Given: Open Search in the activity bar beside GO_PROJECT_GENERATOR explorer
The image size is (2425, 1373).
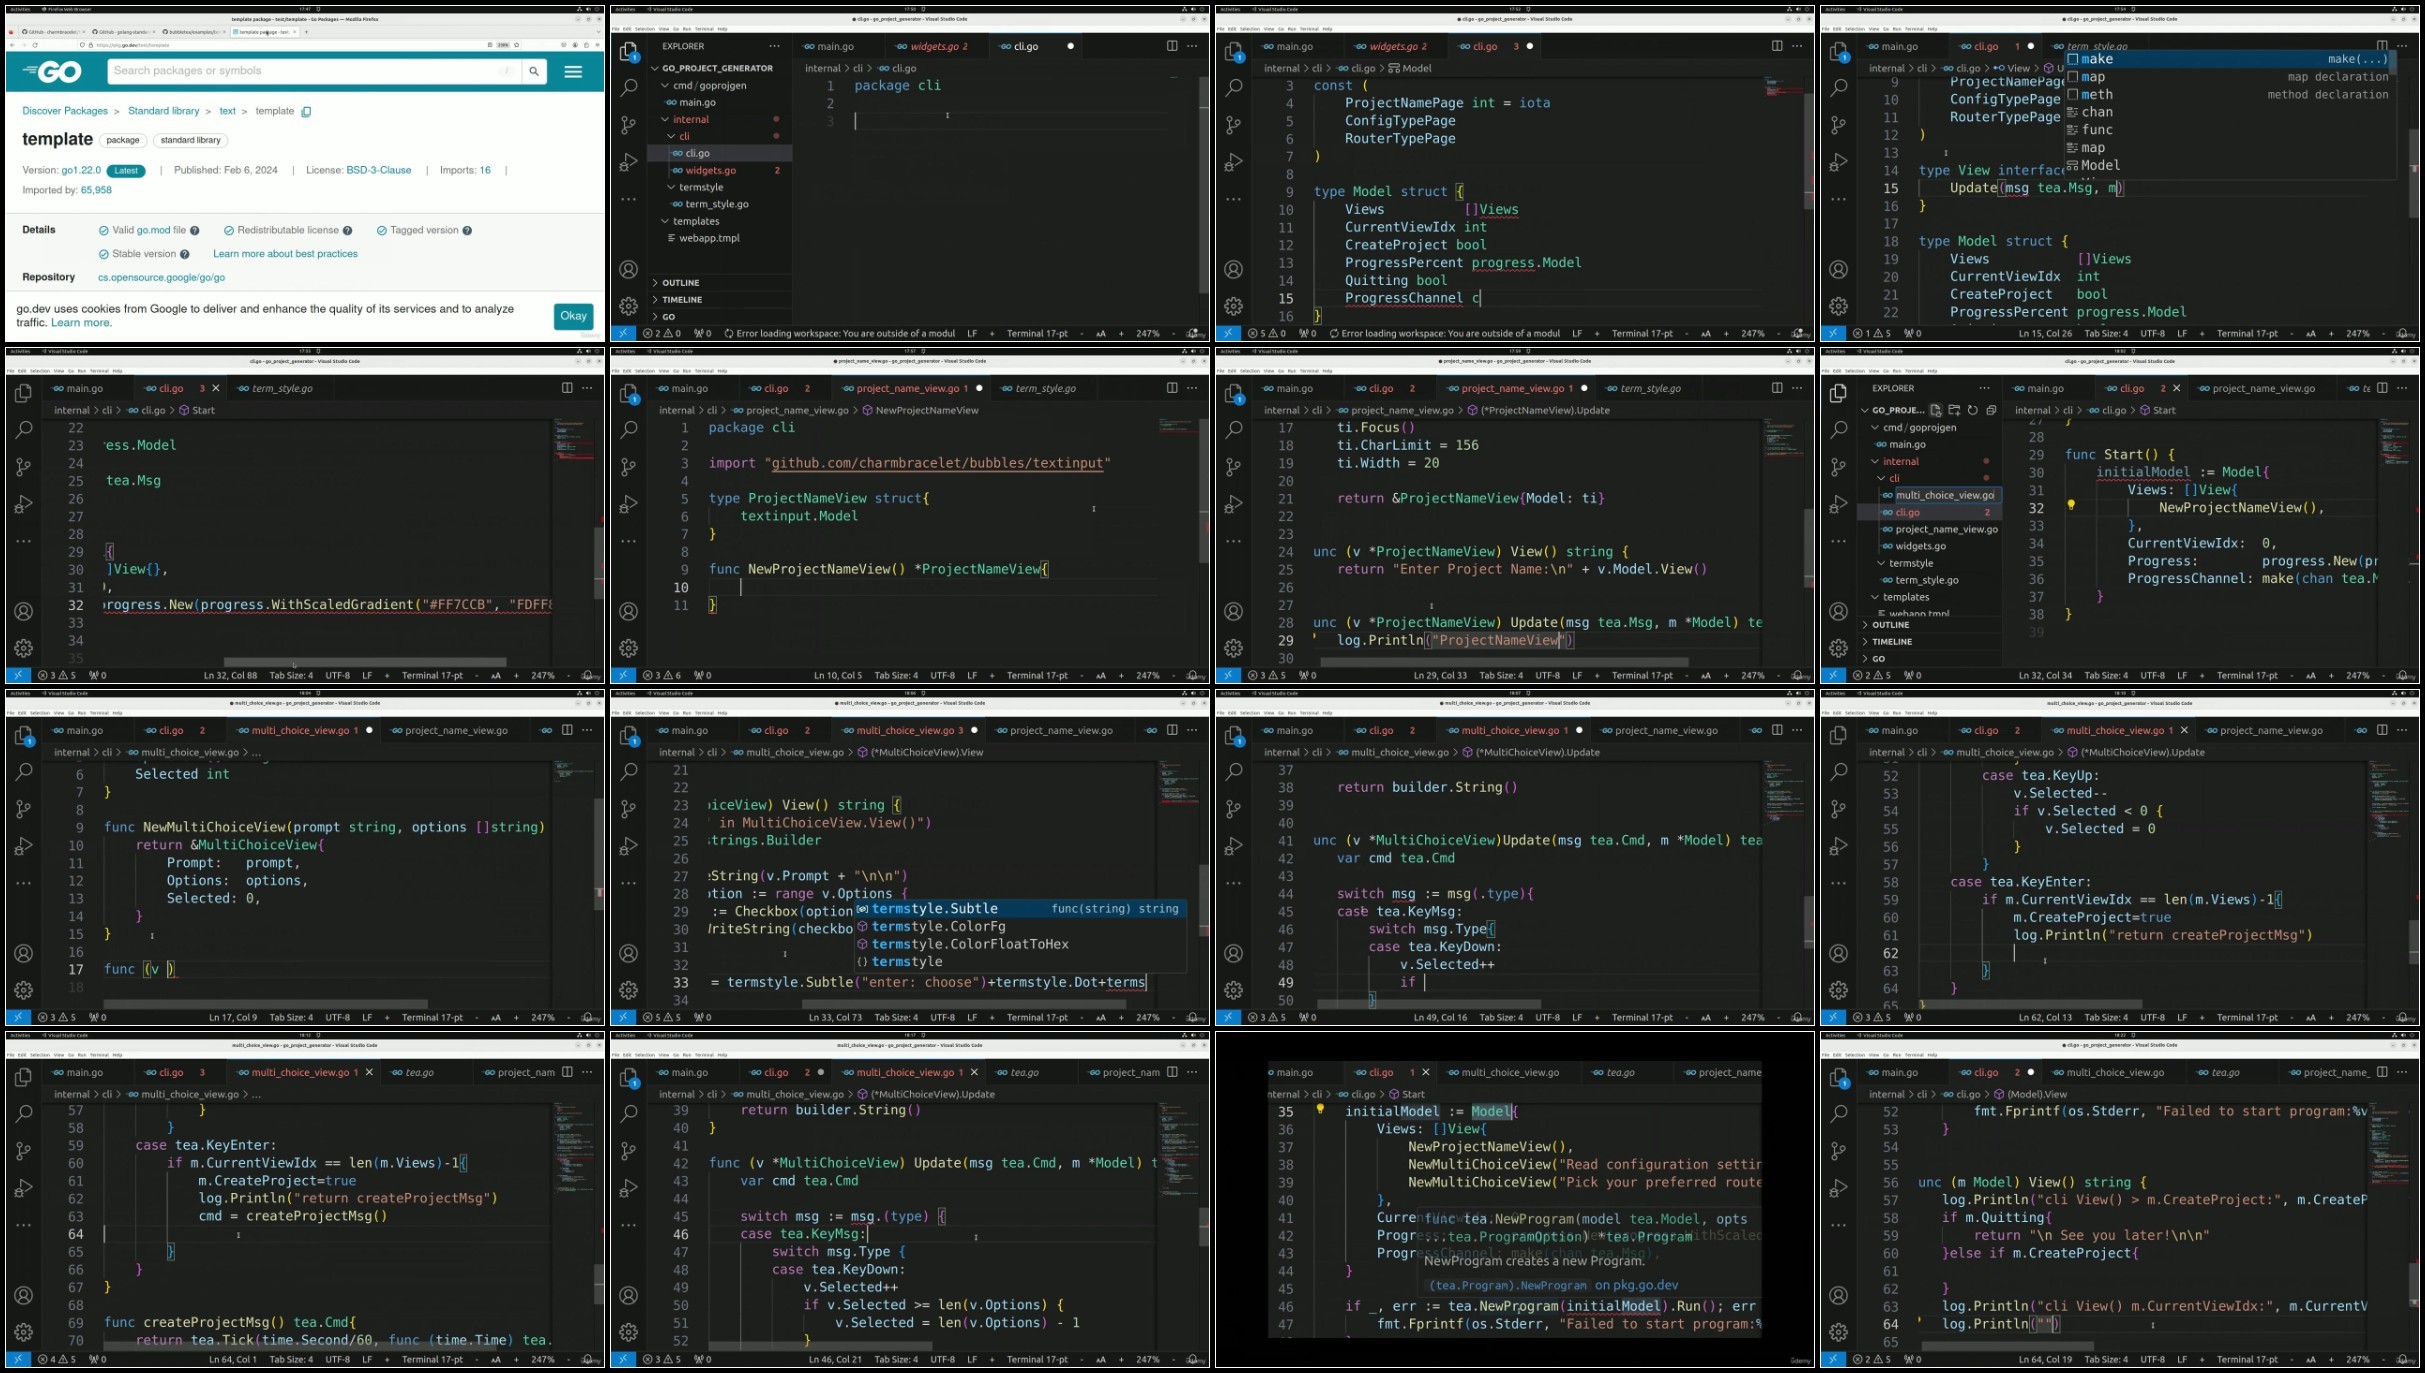Looking at the screenshot, I should coord(628,88).
